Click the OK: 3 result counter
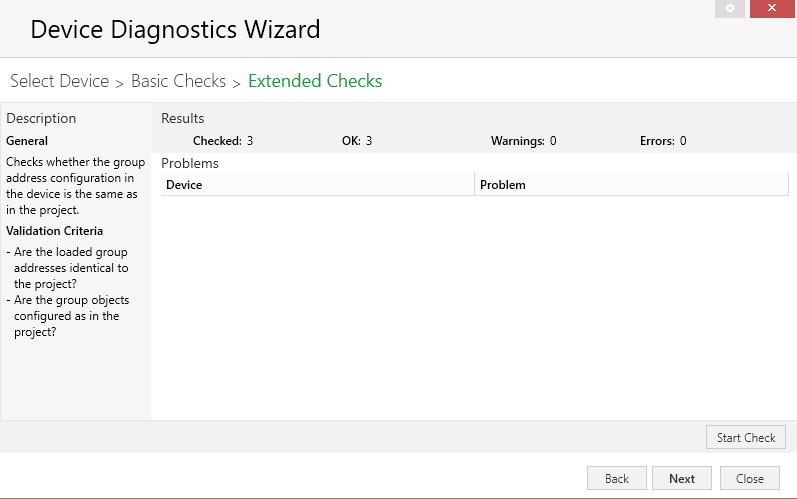Image resolution: width=797 pixels, height=499 pixels. [357, 141]
